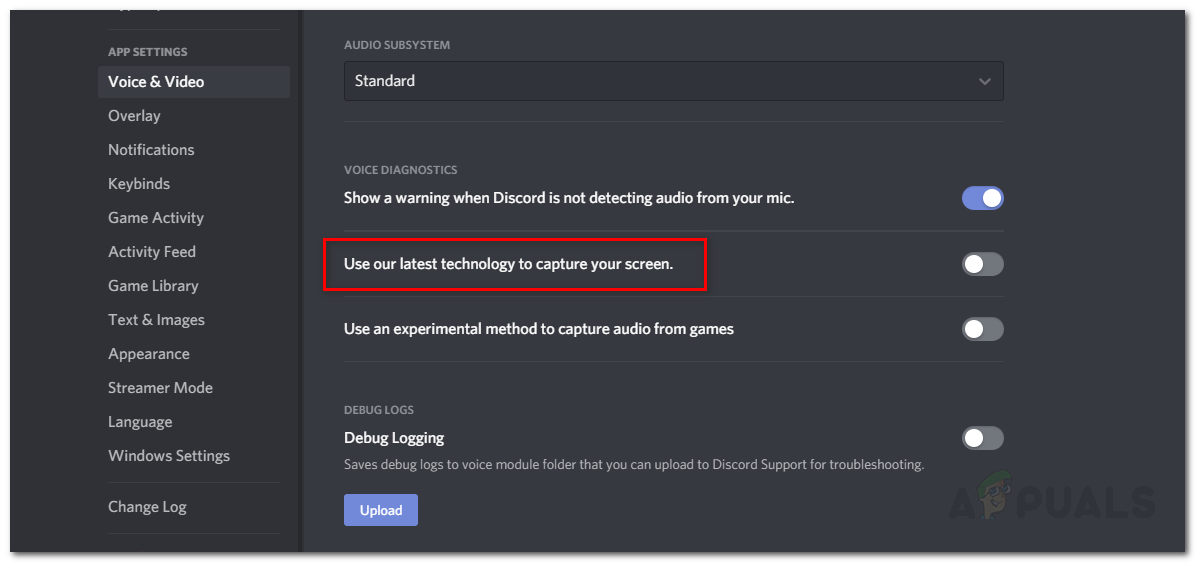Select Game Library in sidebar
The height and width of the screenshot is (563, 1196).
coord(153,286)
